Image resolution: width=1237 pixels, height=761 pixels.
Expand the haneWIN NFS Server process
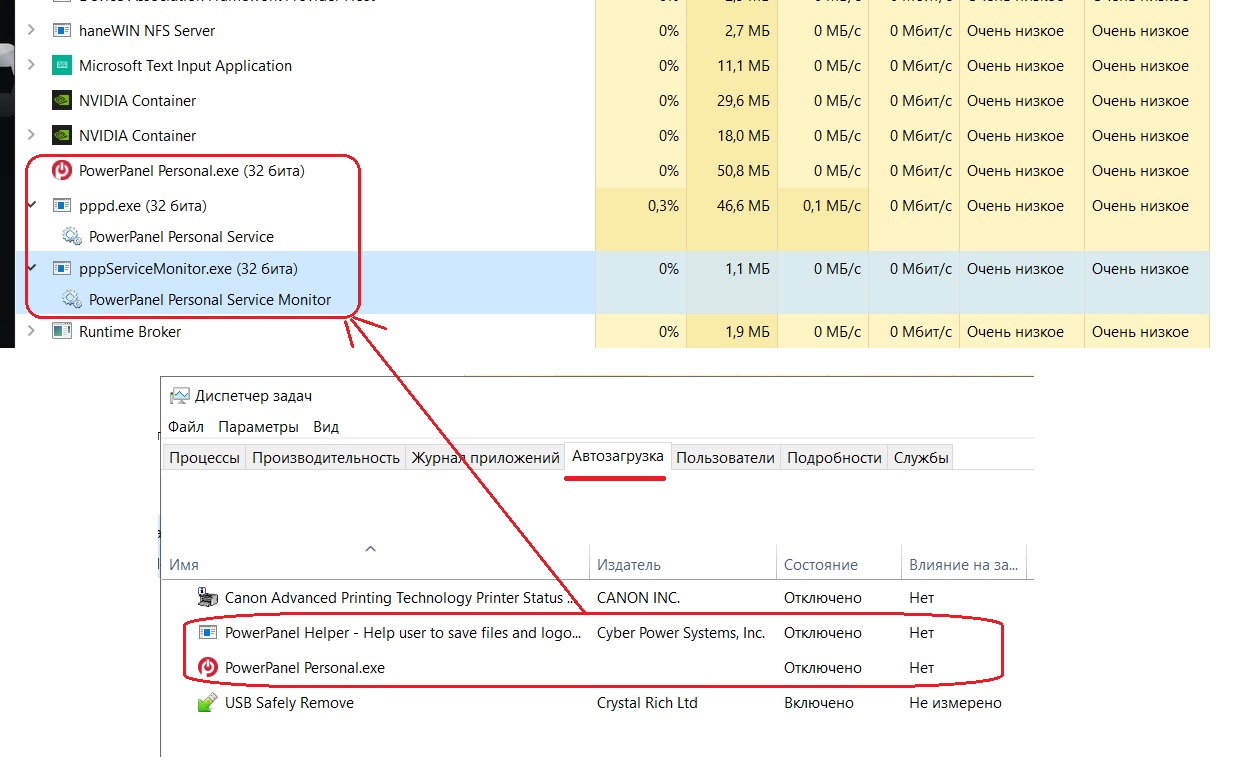point(32,31)
